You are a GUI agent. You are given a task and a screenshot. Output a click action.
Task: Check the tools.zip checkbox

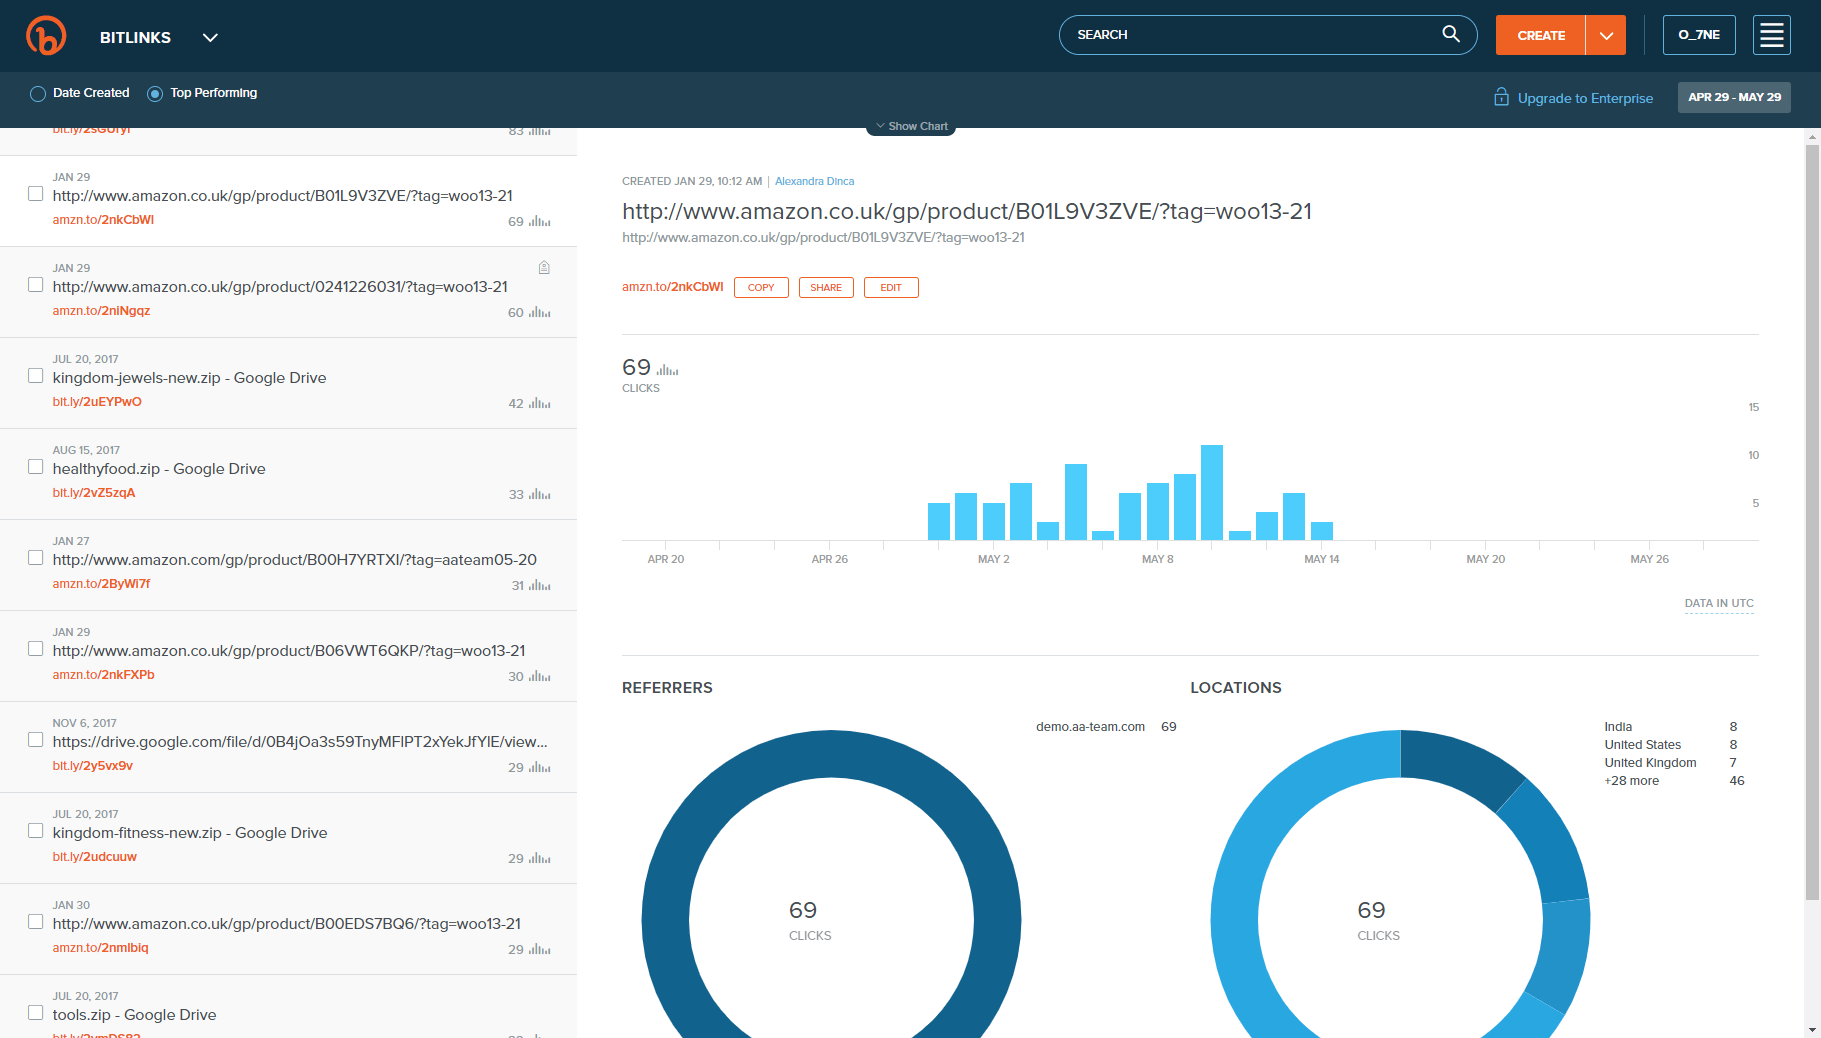pos(35,1012)
